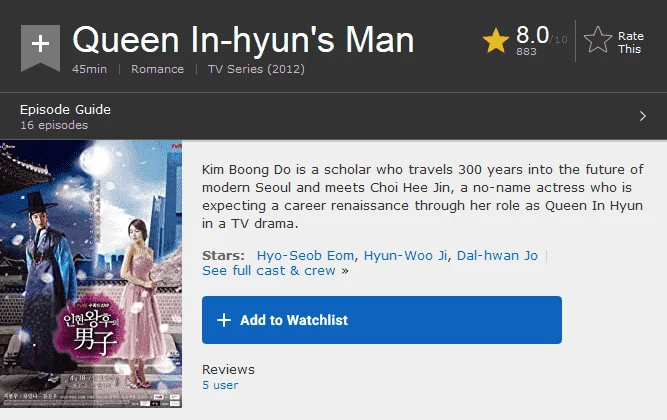Add Queen In-hyun's Man to Watchlist
This screenshot has width=667, height=420.
(x=382, y=320)
